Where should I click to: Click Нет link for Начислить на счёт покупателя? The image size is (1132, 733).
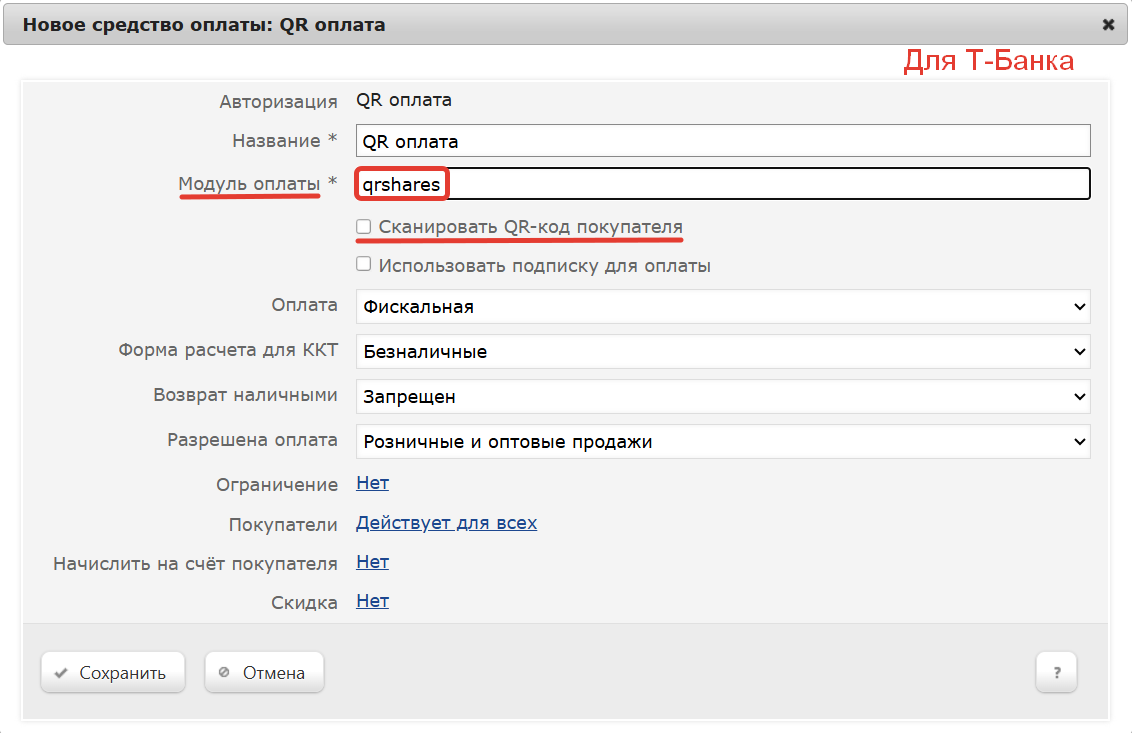point(372,562)
